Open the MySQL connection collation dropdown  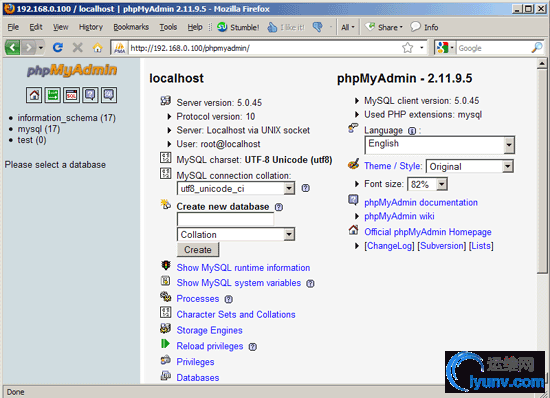coord(236,189)
